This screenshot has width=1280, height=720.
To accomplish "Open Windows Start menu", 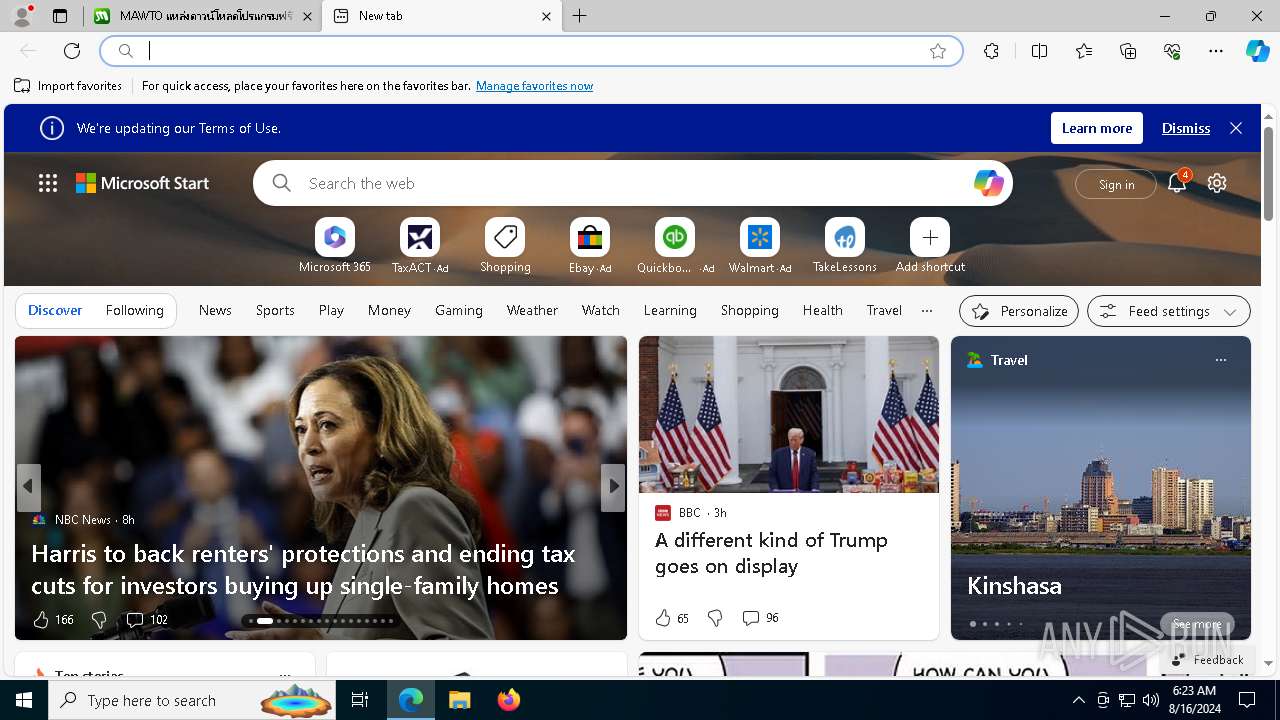I will coord(24,700).
